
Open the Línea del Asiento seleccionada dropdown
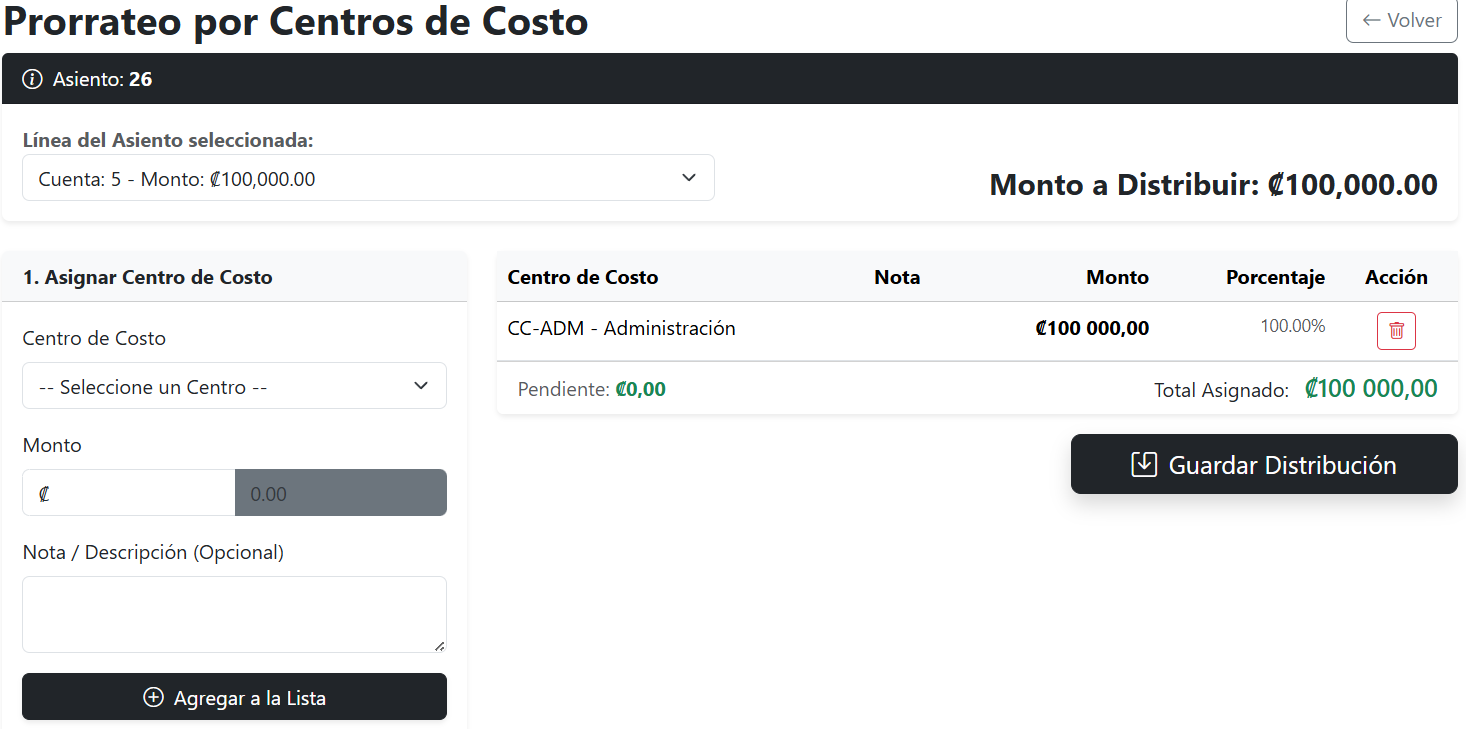367,177
